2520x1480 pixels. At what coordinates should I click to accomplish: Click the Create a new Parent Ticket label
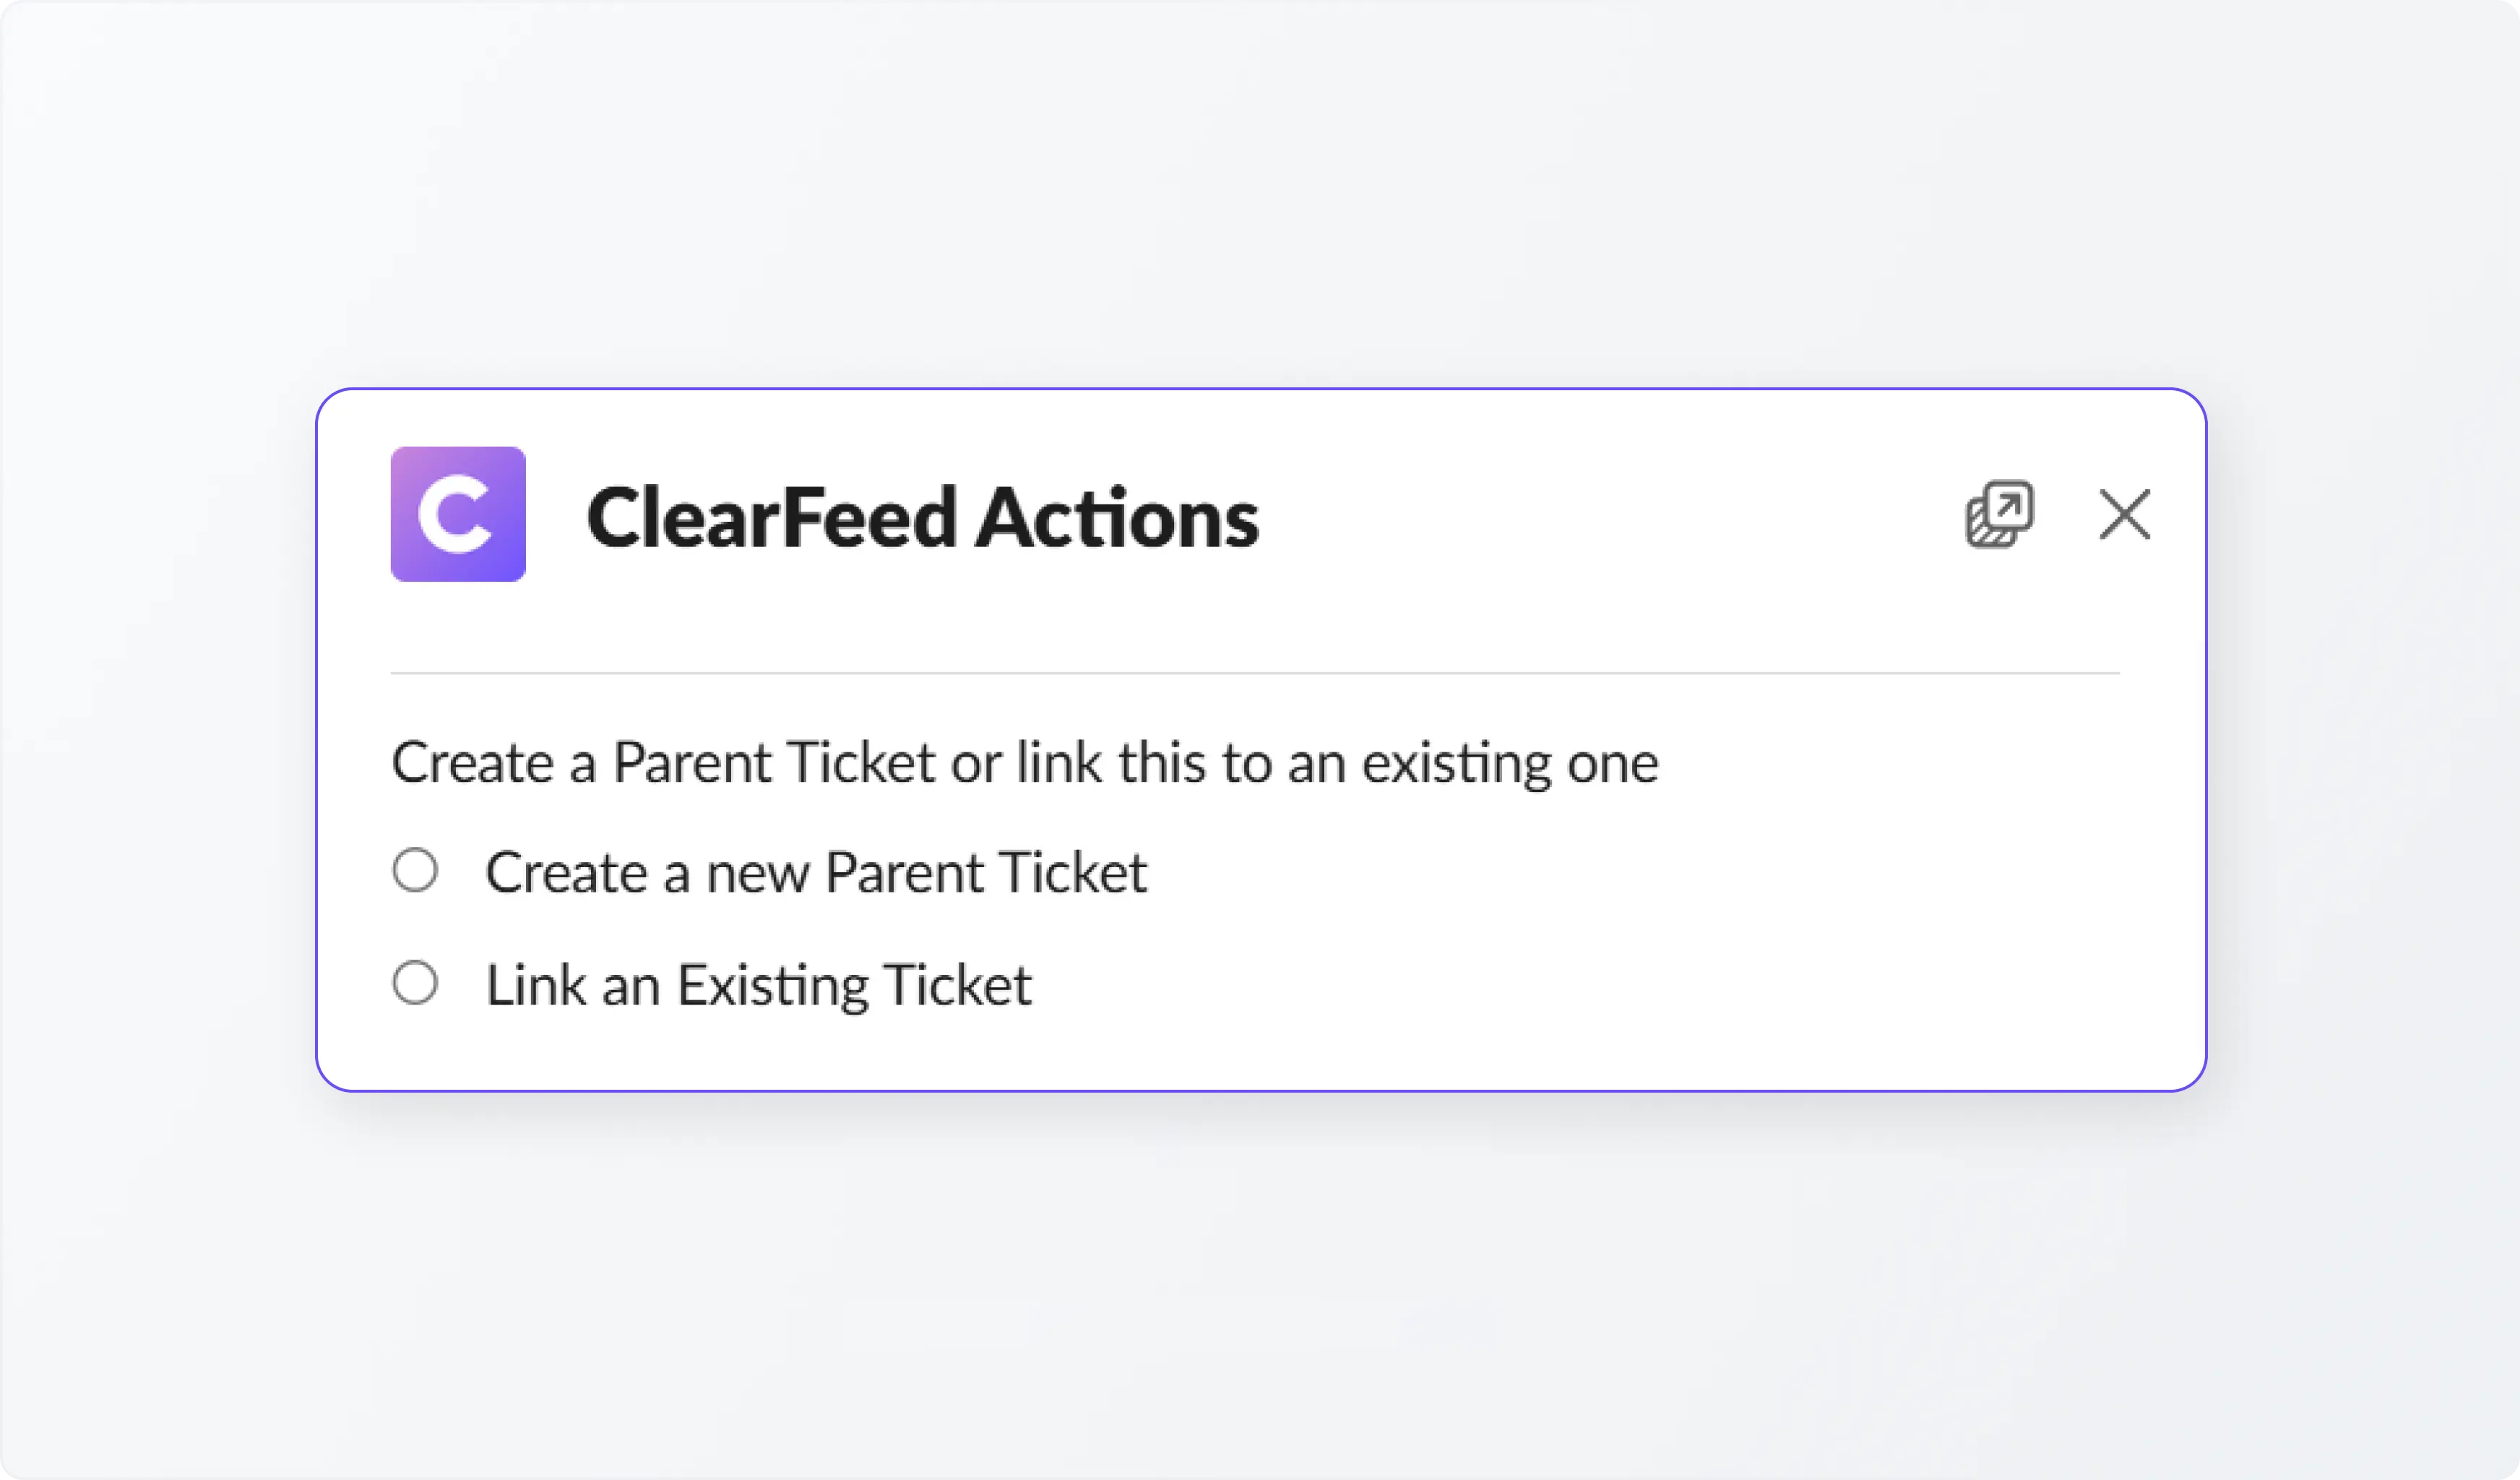point(816,870)
